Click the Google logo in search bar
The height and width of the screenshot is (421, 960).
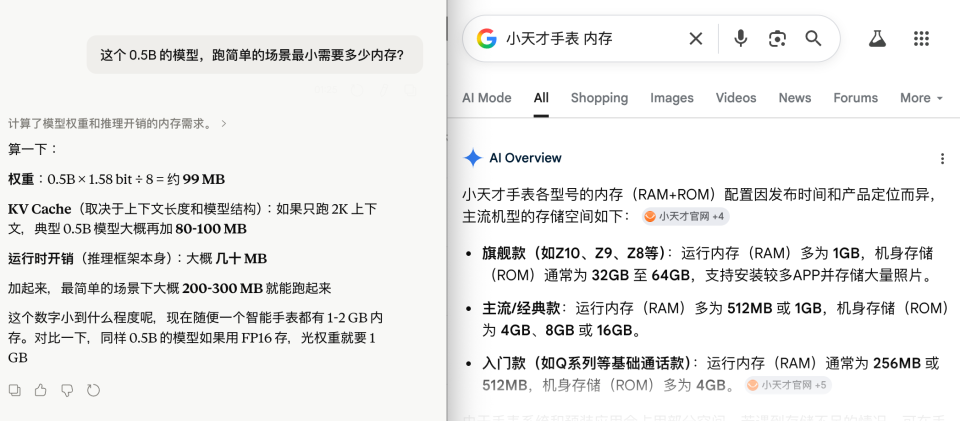click(x=486, y=39)
